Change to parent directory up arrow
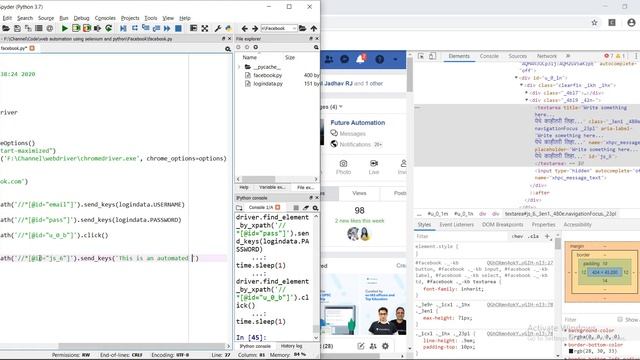 point(313,28)
